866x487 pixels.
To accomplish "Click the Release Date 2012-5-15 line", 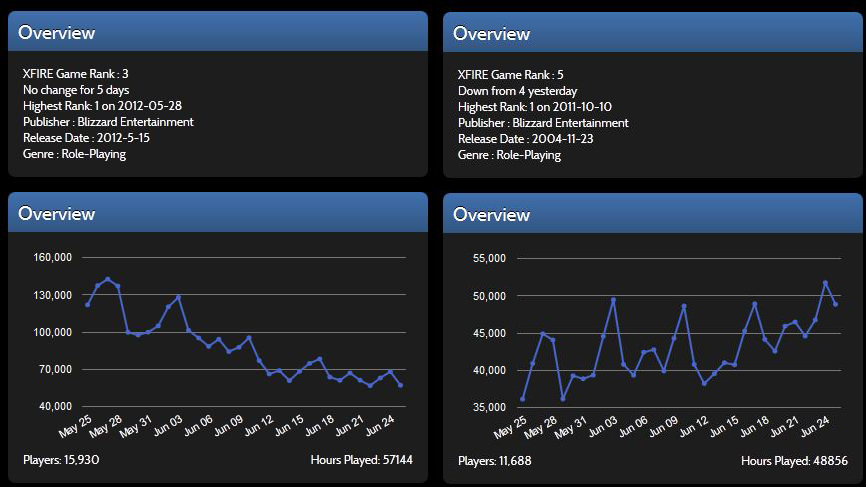I will coord(85,138).
